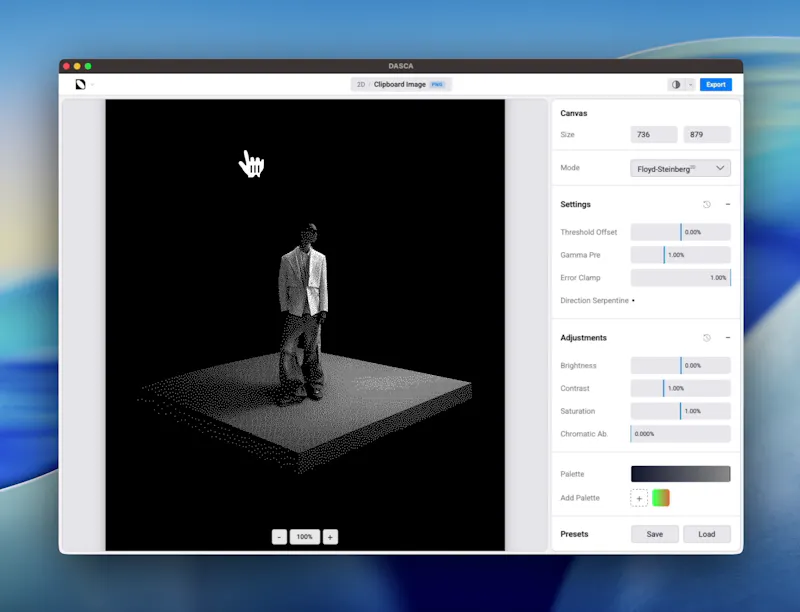
Task: Adjust the Saturation slider
Action: click(680, 411)
